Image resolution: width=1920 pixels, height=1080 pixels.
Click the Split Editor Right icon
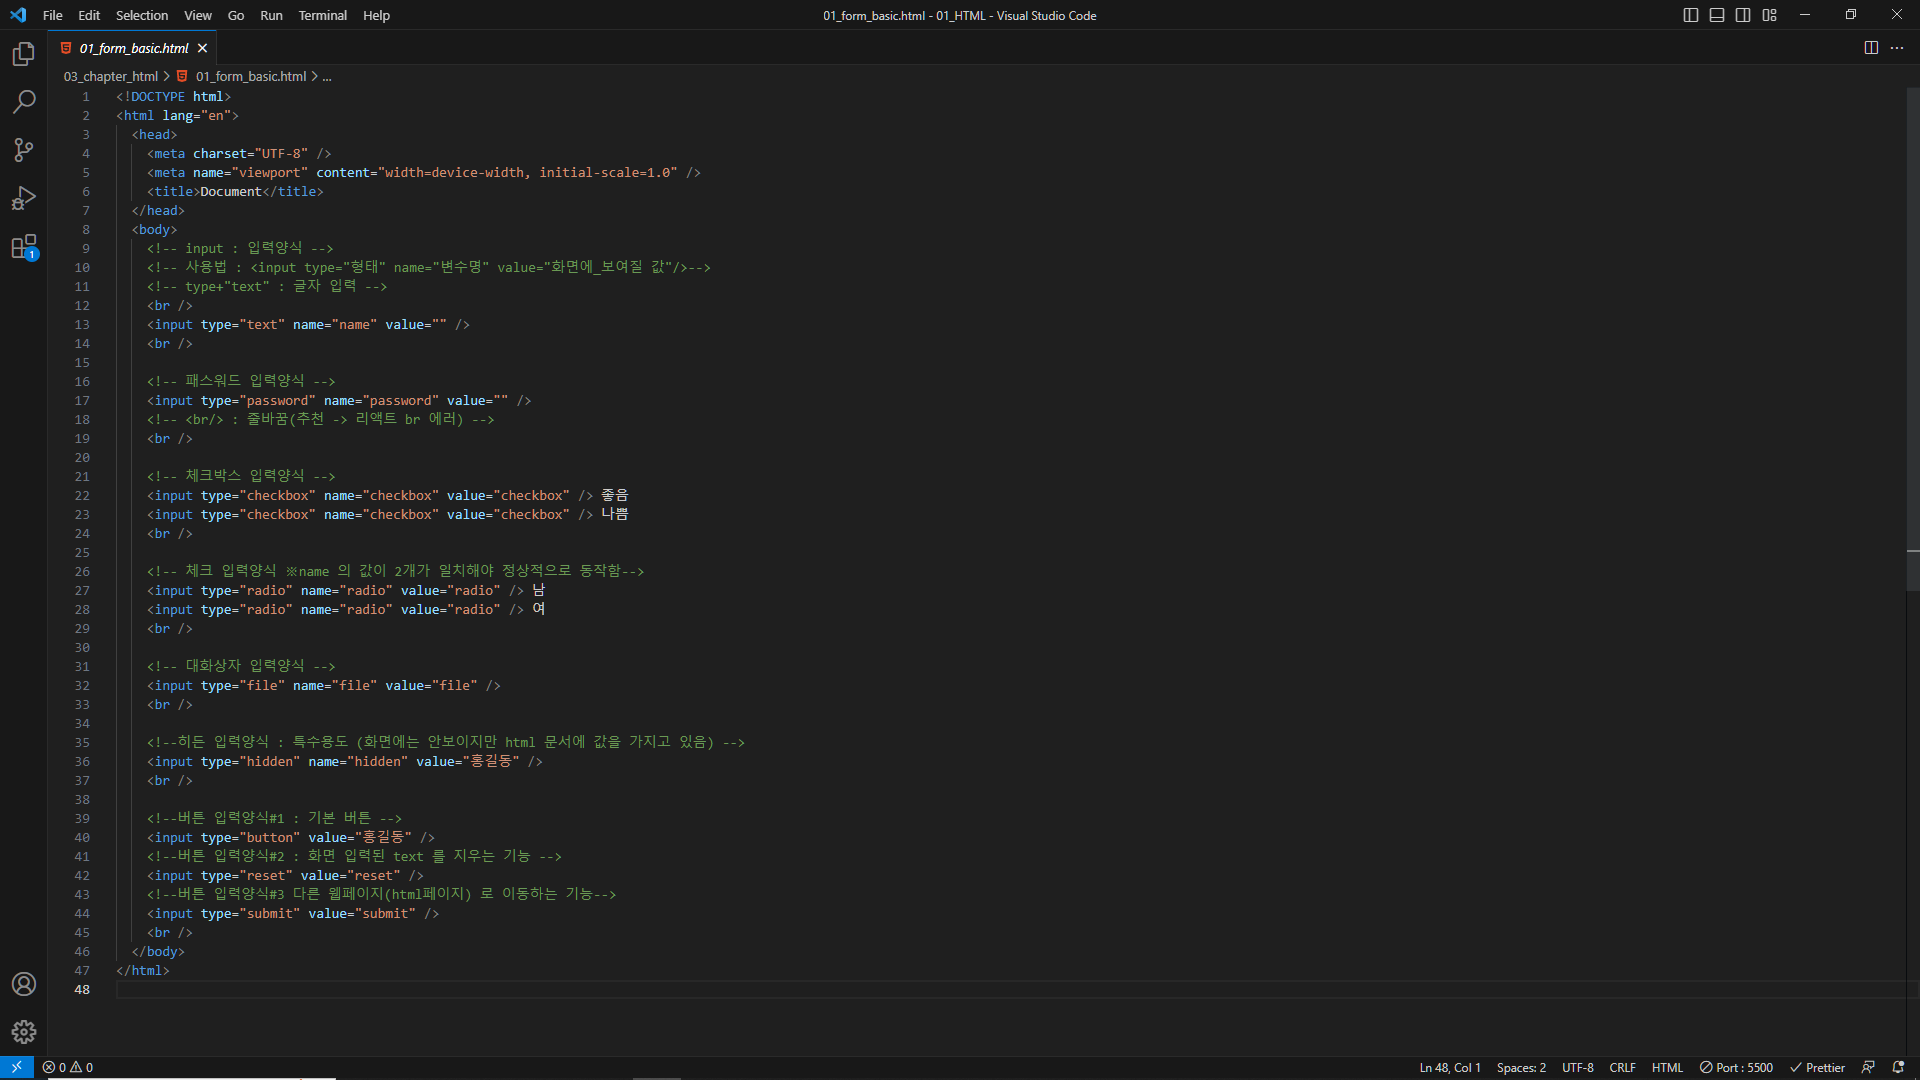coord(1871,48)
